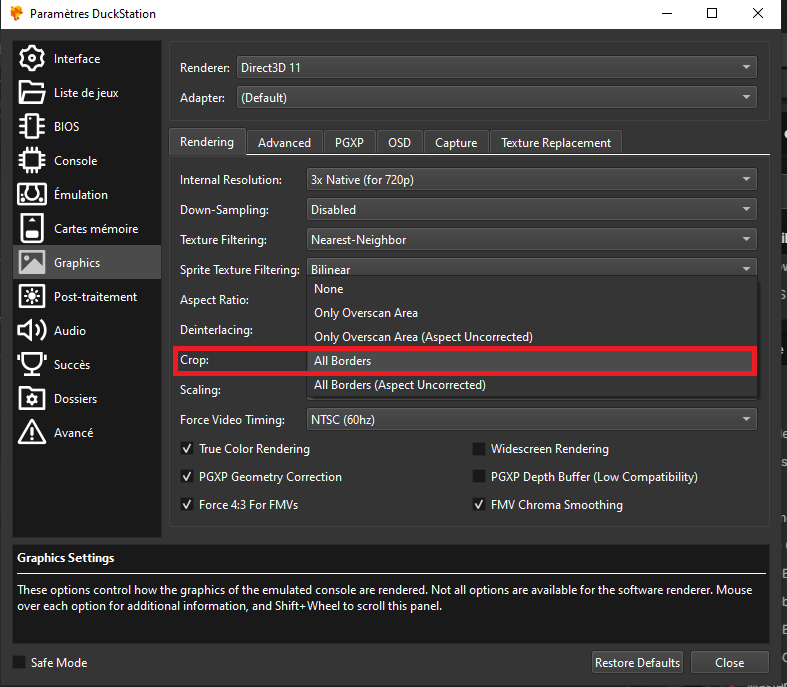
Task: Click the Close button
Action: pos(729,662)
